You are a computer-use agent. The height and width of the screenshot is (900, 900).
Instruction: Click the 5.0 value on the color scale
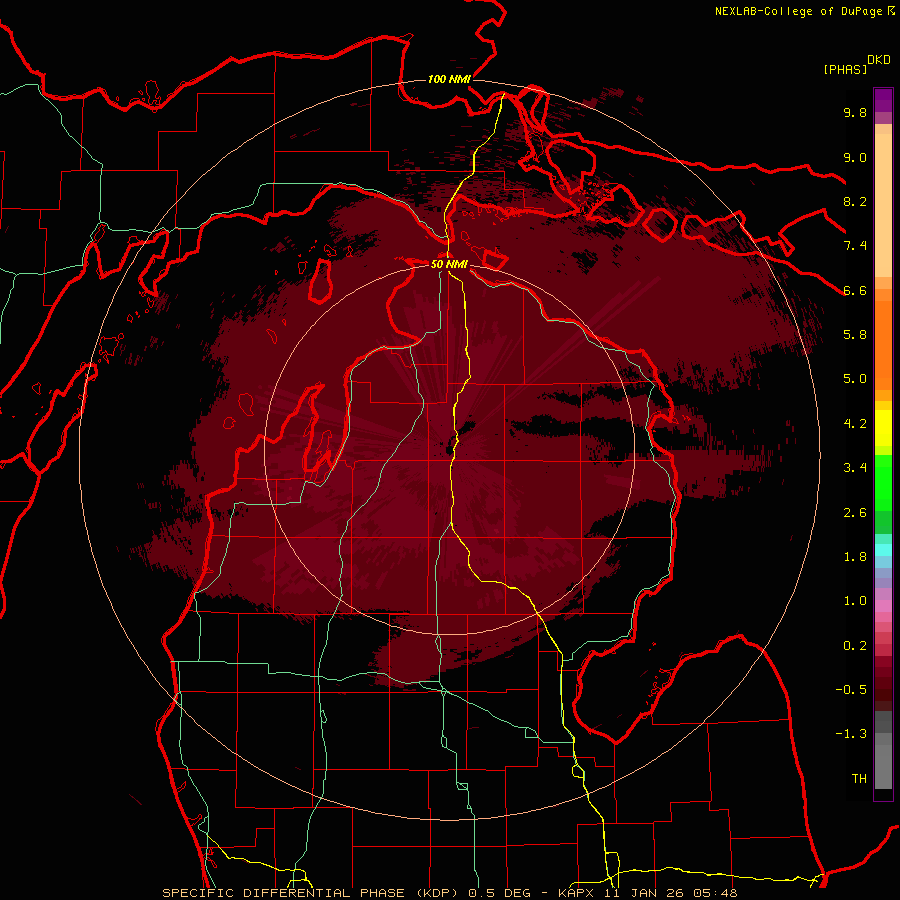pyautogui.click(x=855, y=379)
